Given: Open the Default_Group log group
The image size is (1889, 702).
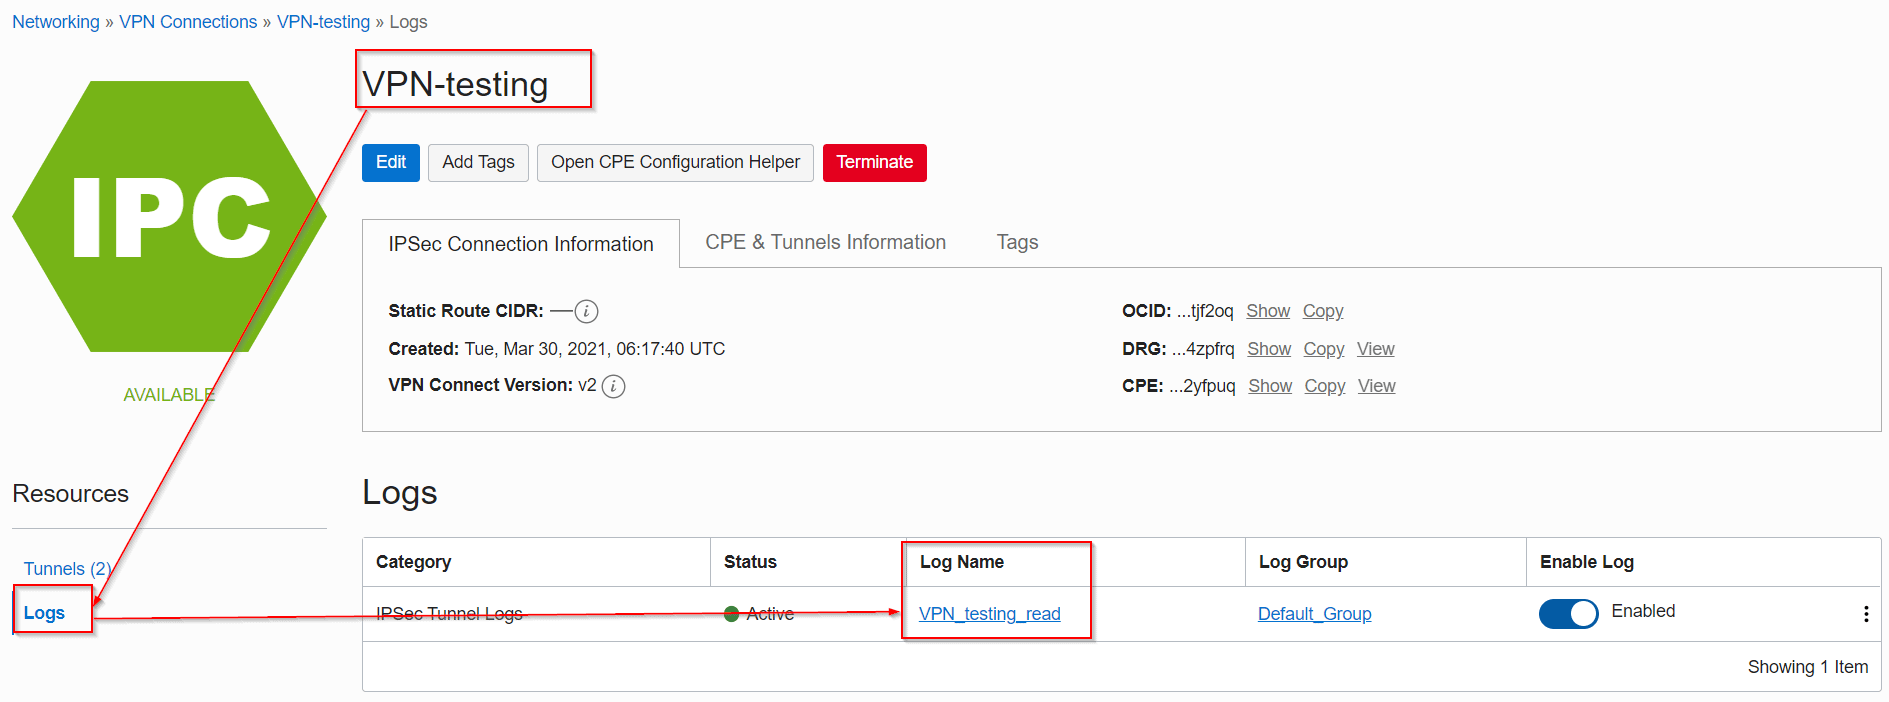Looking at the screenshot, I should pyautogui.click(x=1314, y=614).
